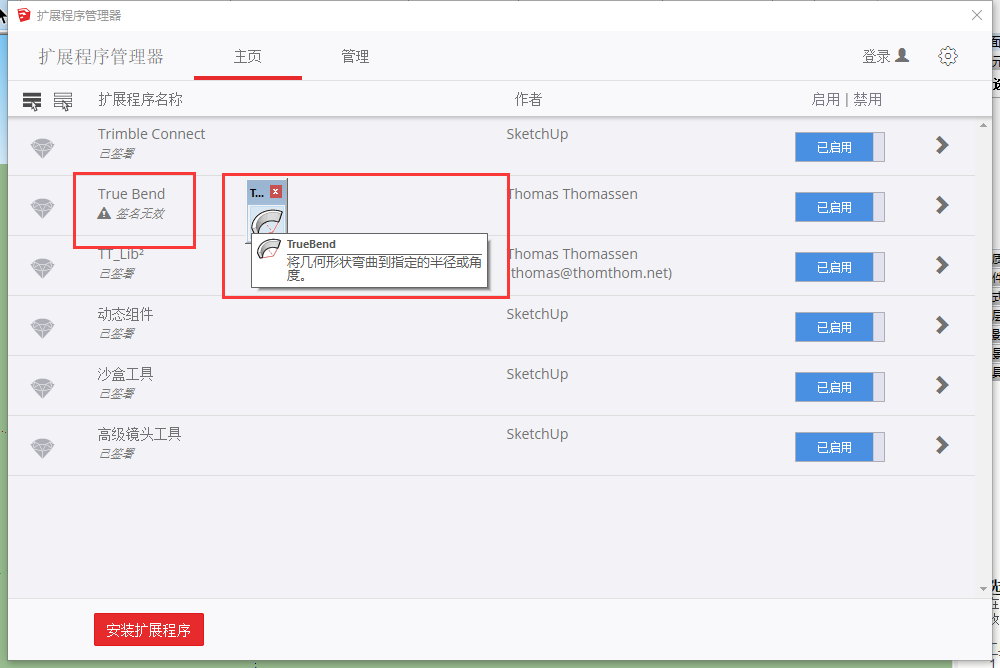
Task: Click the deselect-all extensions icon
Action: tap(62, 101)
